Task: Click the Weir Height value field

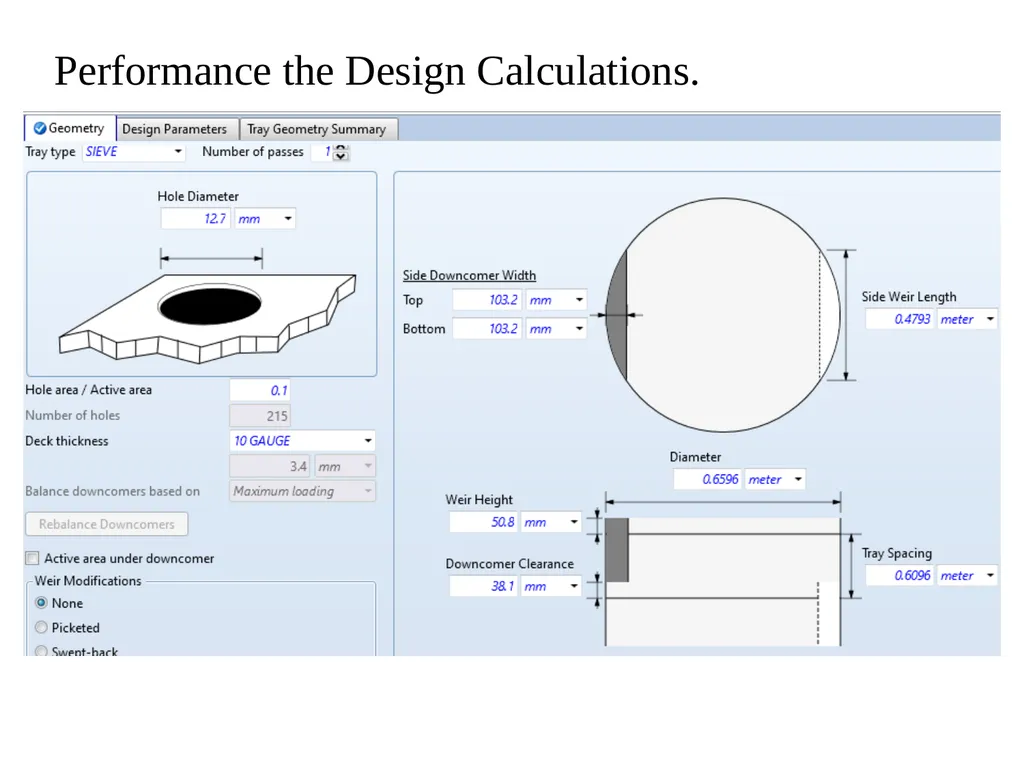Action: 484,522
